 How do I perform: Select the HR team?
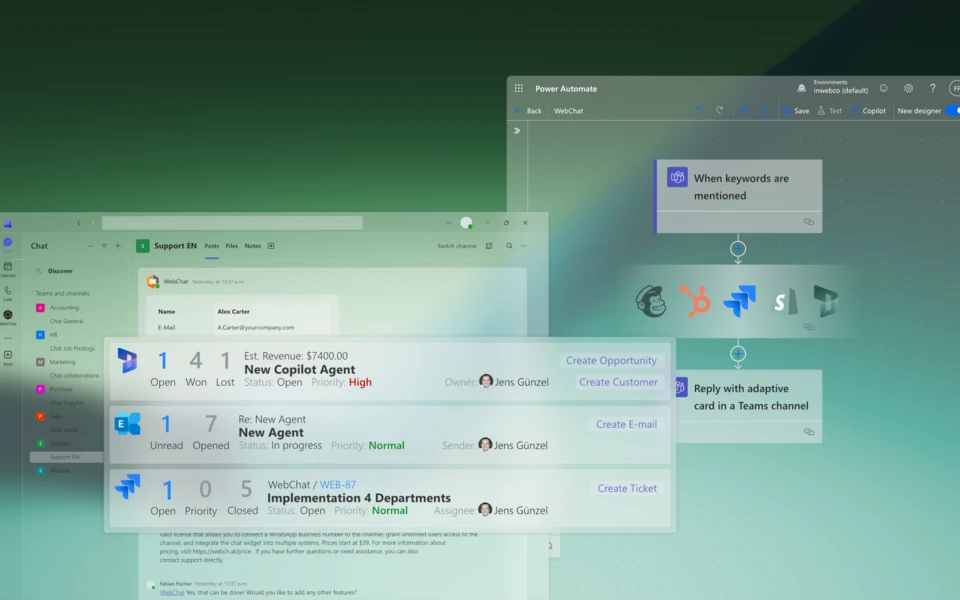53,335
